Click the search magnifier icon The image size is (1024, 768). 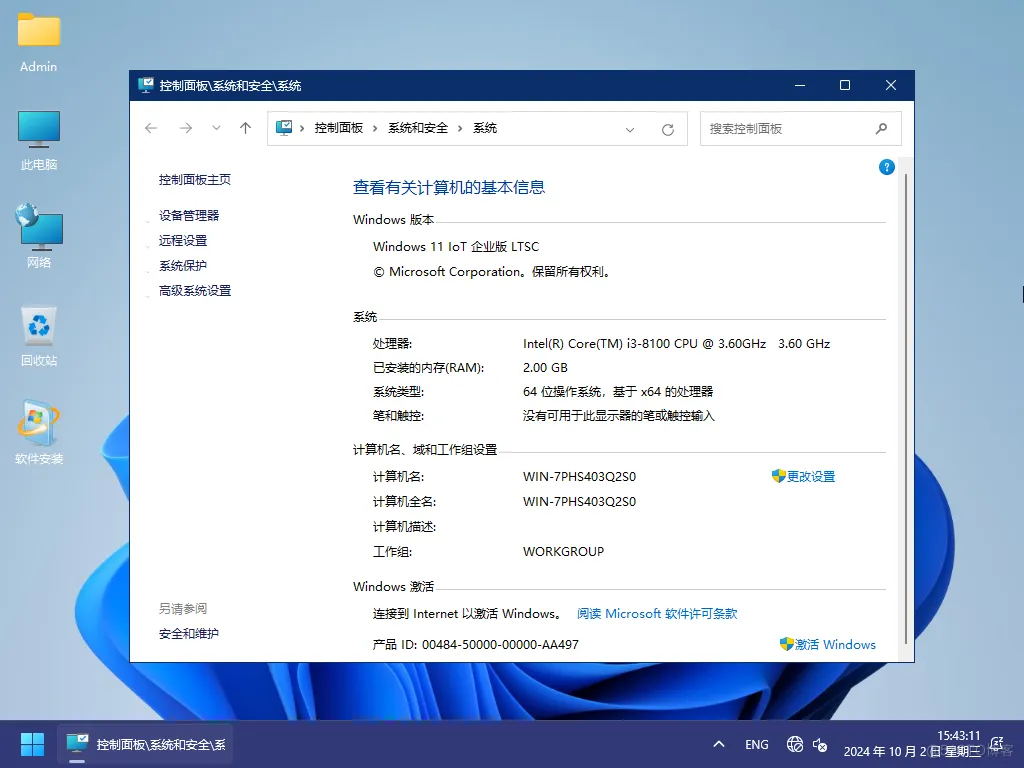[882, 129]
